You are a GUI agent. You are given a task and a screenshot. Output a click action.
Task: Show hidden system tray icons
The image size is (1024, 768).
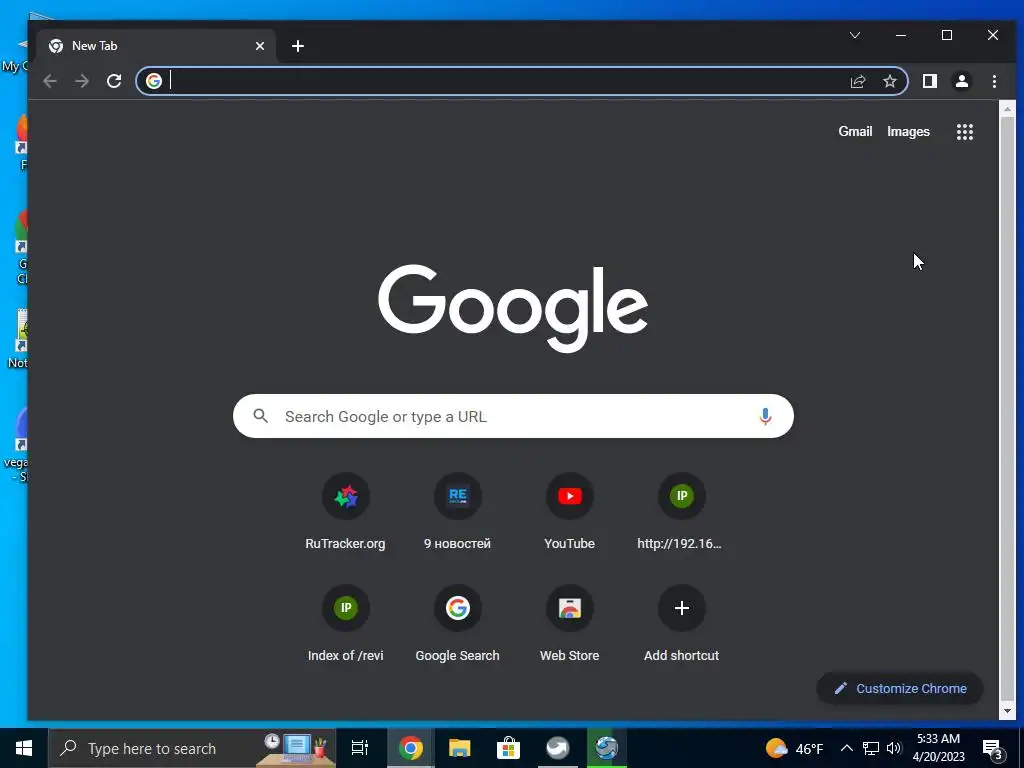point(846,748)
